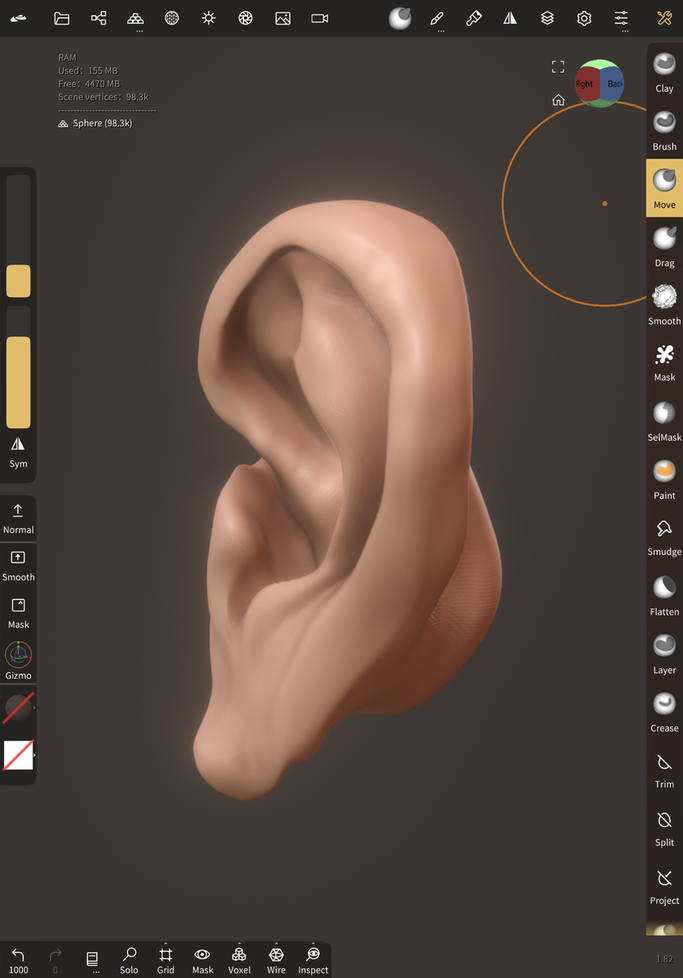The width and height of the screenshot is (683, 978).
Task: Open the camera settings menu
Action: click(320, 18)
